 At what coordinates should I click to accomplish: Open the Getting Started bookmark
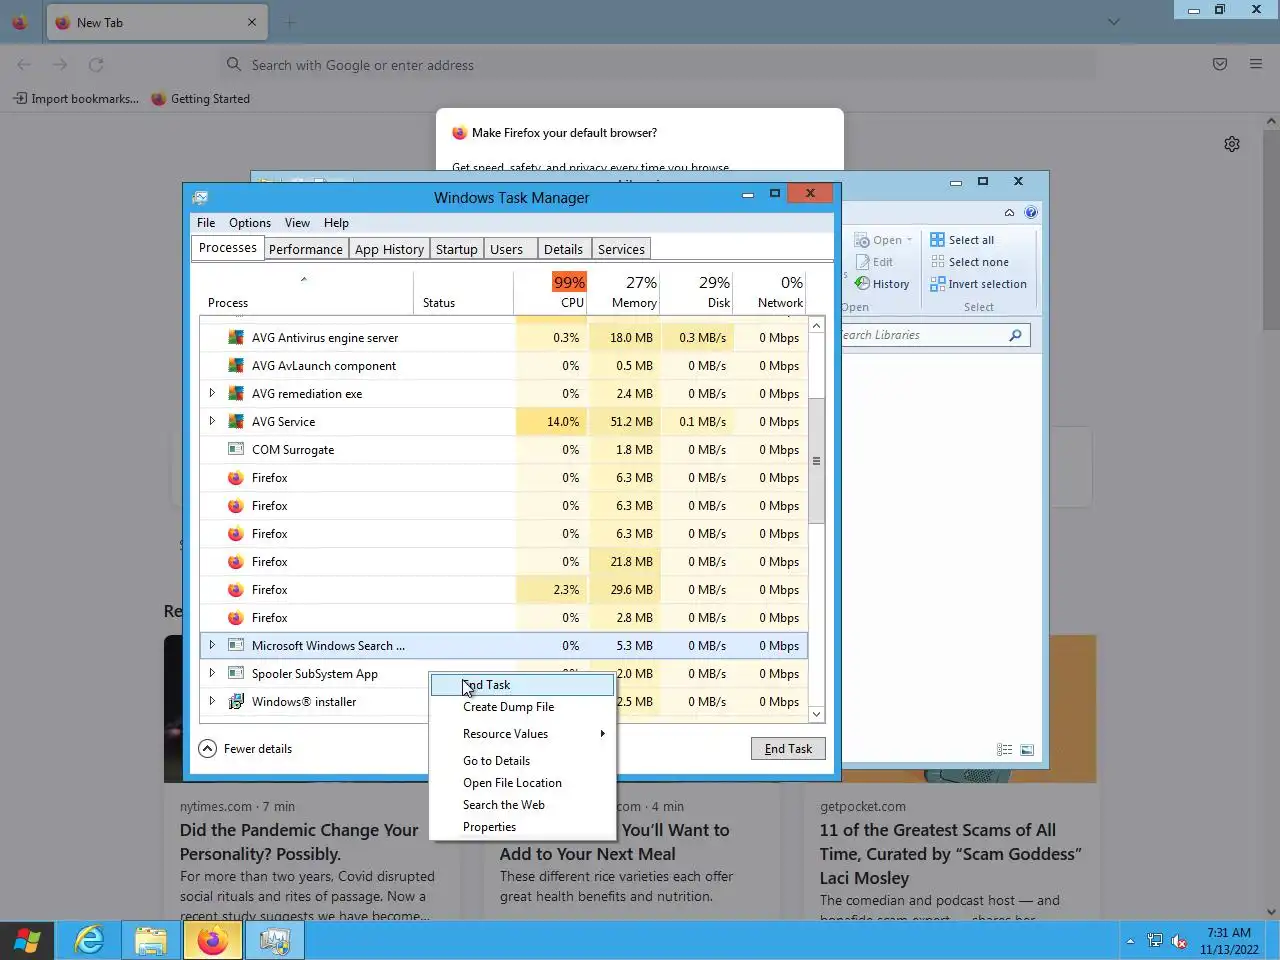point(200,99)
